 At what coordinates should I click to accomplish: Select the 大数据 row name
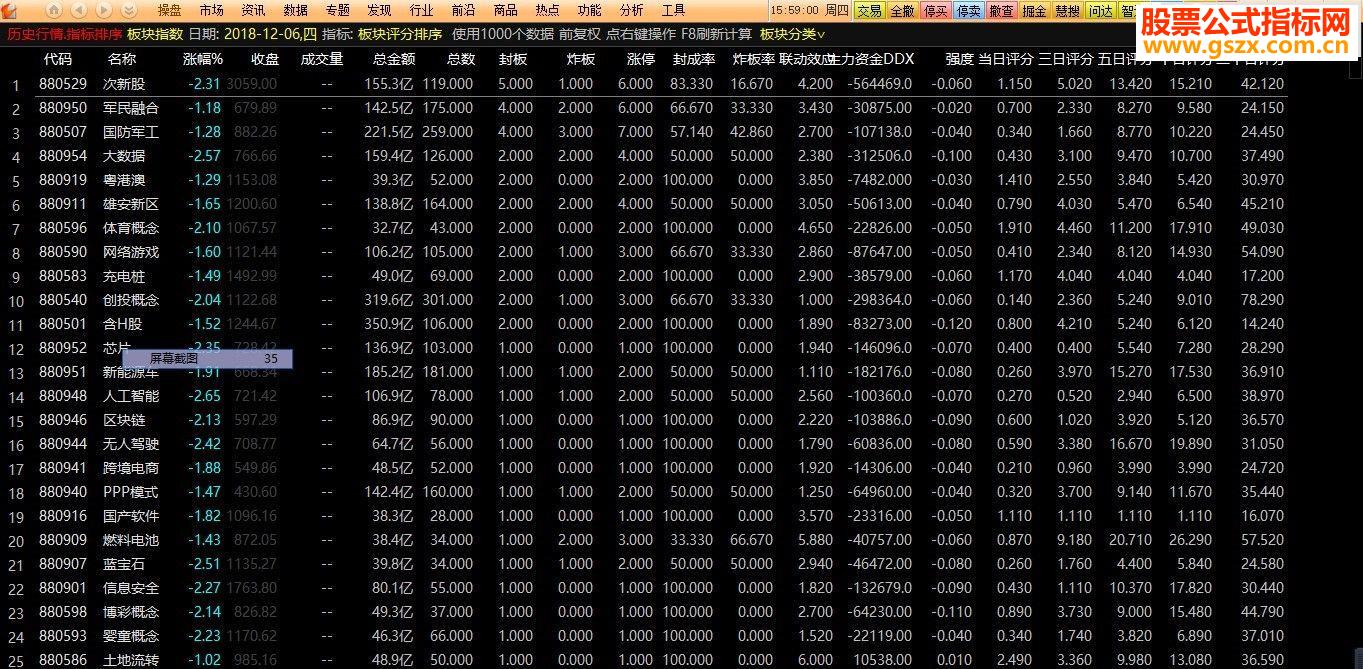pyautogui.click(x=124, y=156)
